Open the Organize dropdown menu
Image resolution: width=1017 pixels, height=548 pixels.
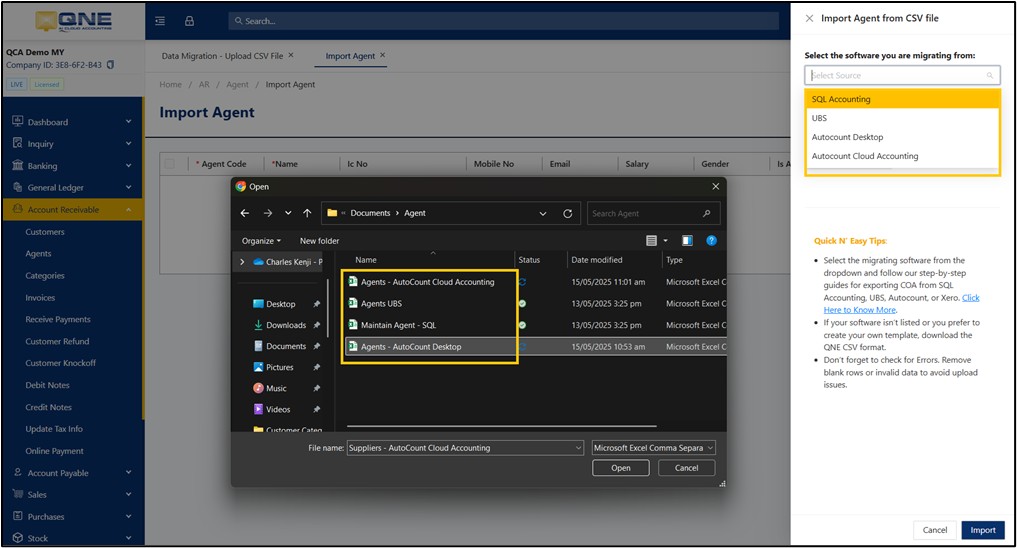261,241
